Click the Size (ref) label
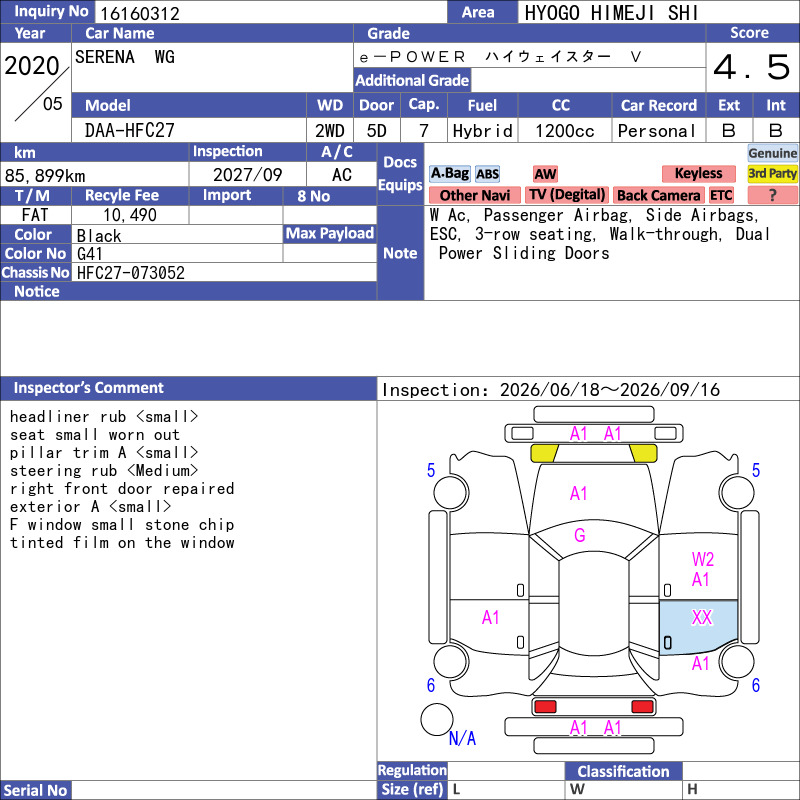 pyautogui.click(x=412, y=789)
